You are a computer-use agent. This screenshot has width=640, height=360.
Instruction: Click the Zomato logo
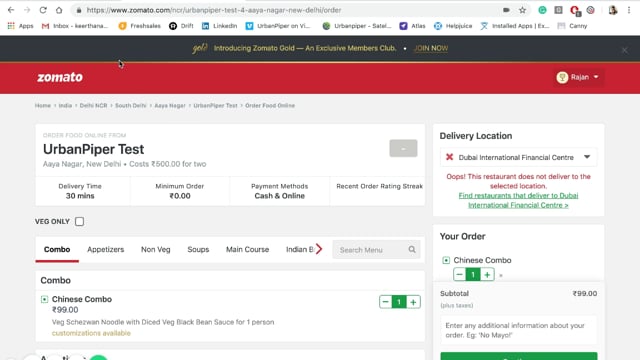click(x=60, y=77)
